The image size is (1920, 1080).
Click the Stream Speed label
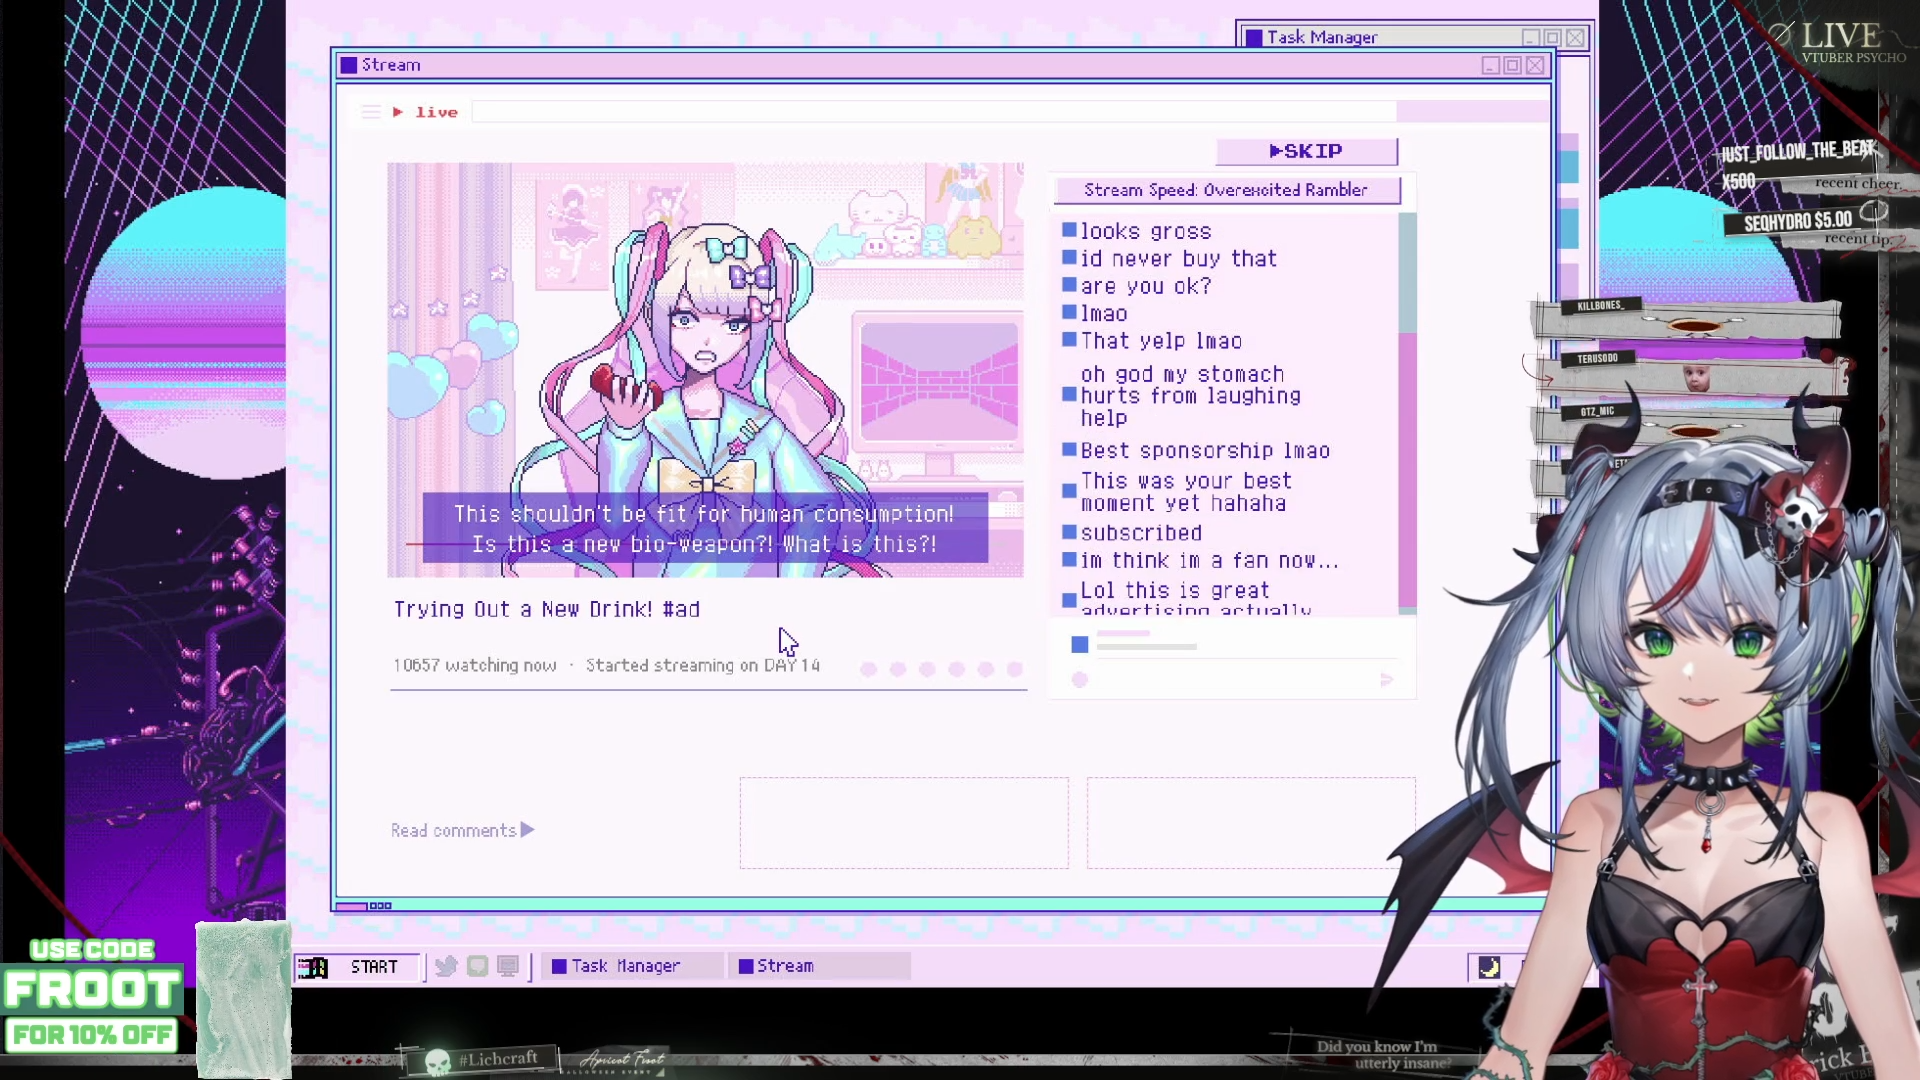pyautogui.click(x=1225, y=190)
